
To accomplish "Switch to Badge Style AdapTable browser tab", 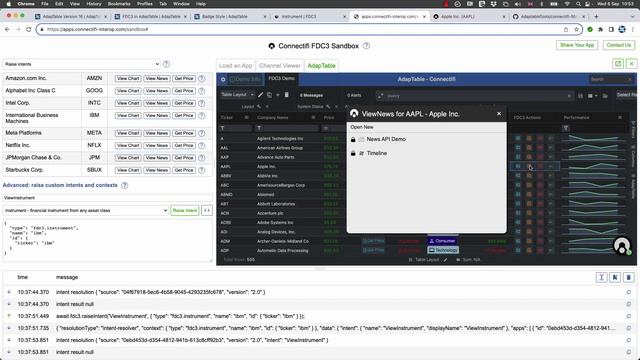I will tap(230, 17).
